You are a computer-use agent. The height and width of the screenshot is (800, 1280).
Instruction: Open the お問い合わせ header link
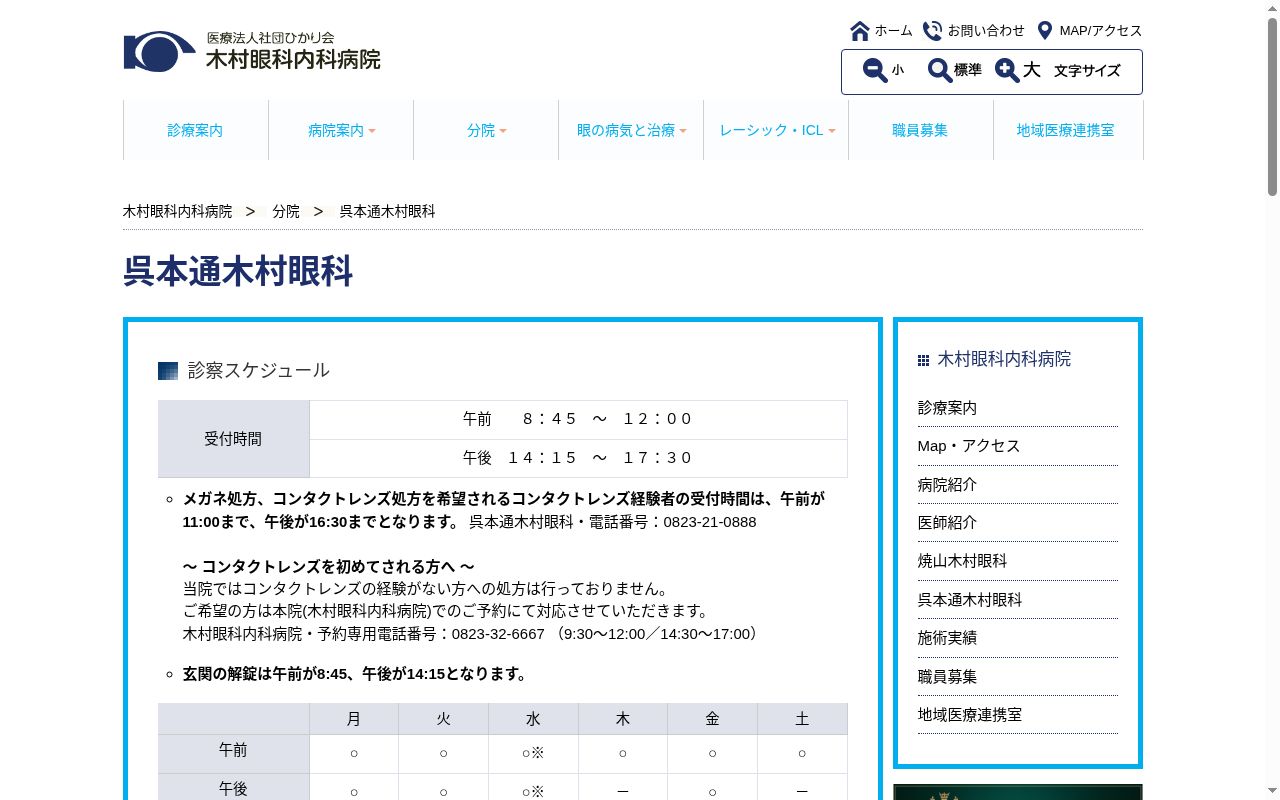click(986, 31)
